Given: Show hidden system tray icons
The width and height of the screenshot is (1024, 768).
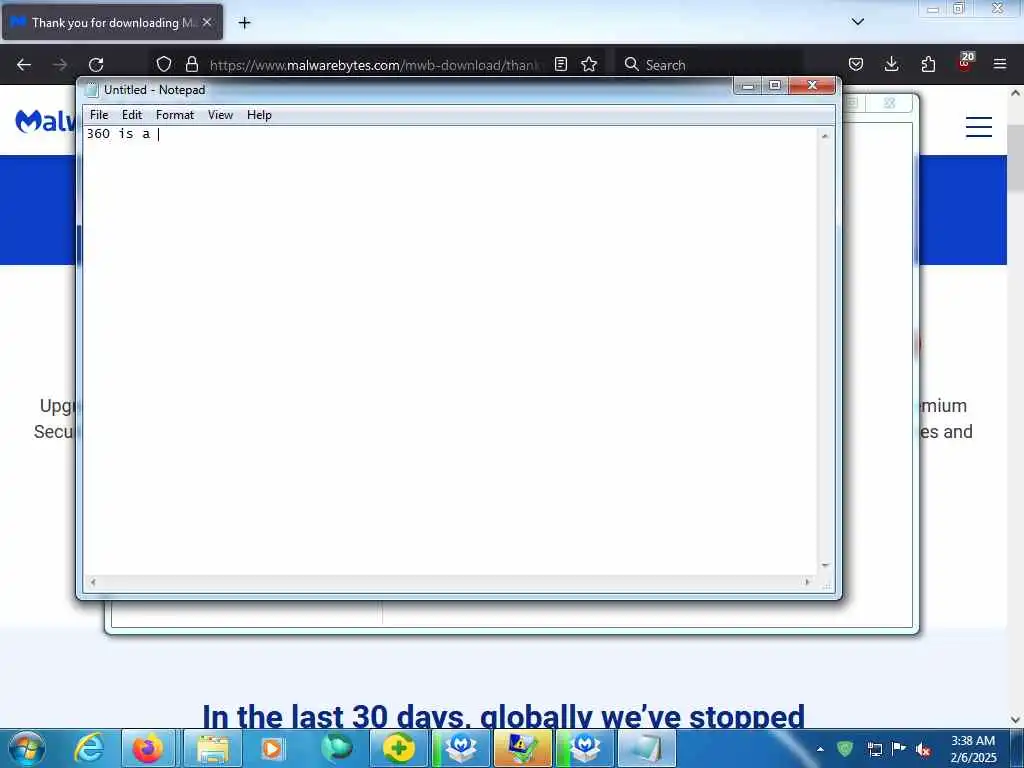Looking at the screenshot, I should (820, 749).
